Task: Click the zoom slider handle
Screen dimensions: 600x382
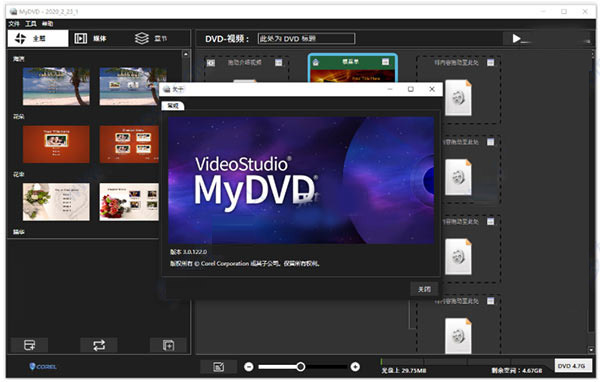Action: [301, 367]
